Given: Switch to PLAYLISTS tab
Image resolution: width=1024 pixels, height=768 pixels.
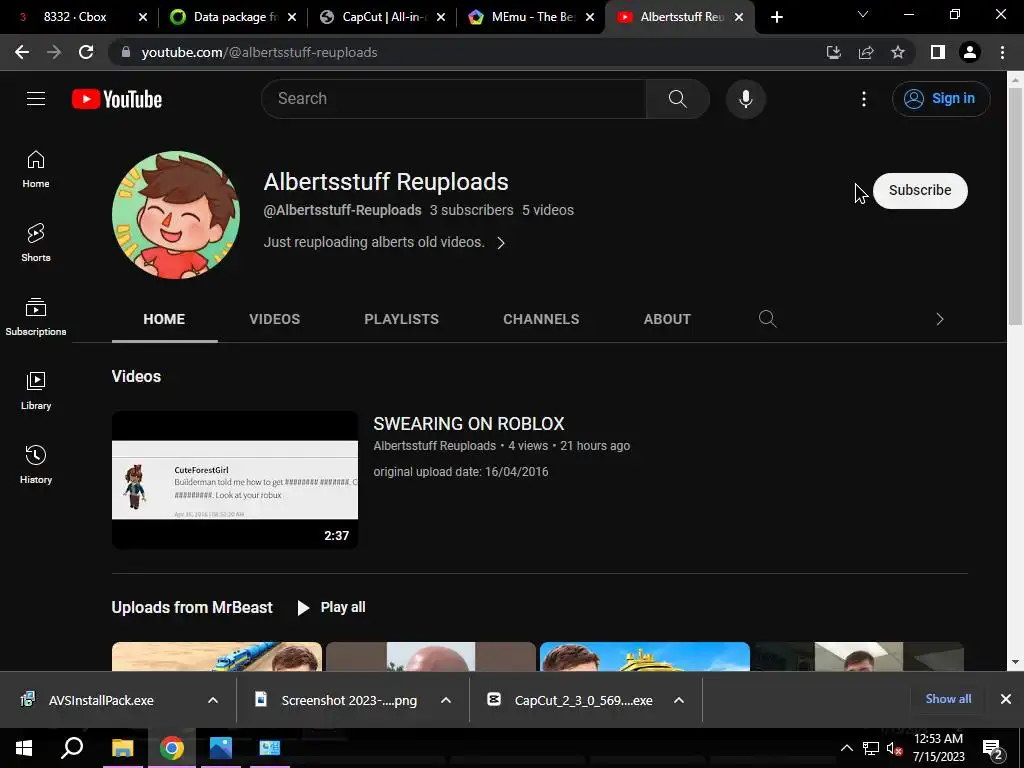Looking at the screenshot, I should pos(402,319).
